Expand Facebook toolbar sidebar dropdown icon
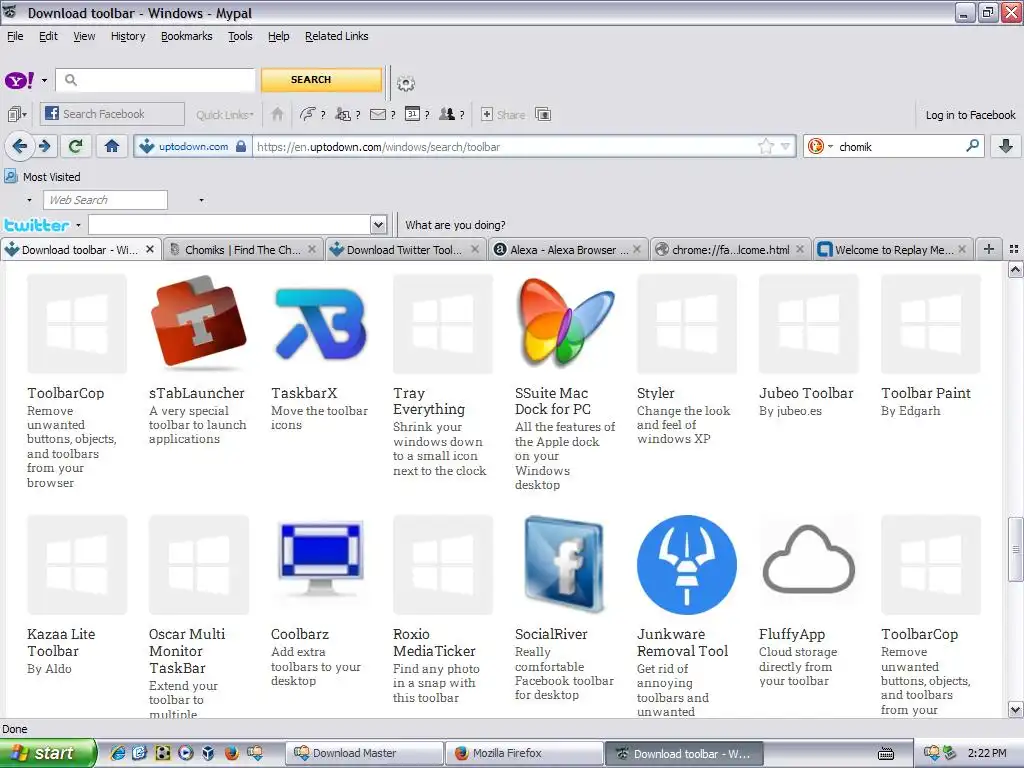The height and width of the screenshot is (768, 1024). (17, 114)
